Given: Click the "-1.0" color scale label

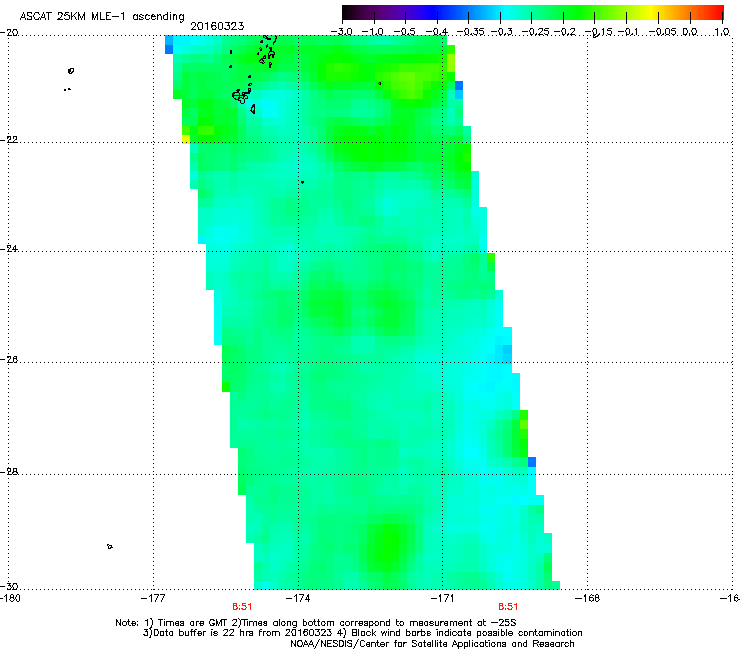Looking at the screenshot, I should click(372, 32).
